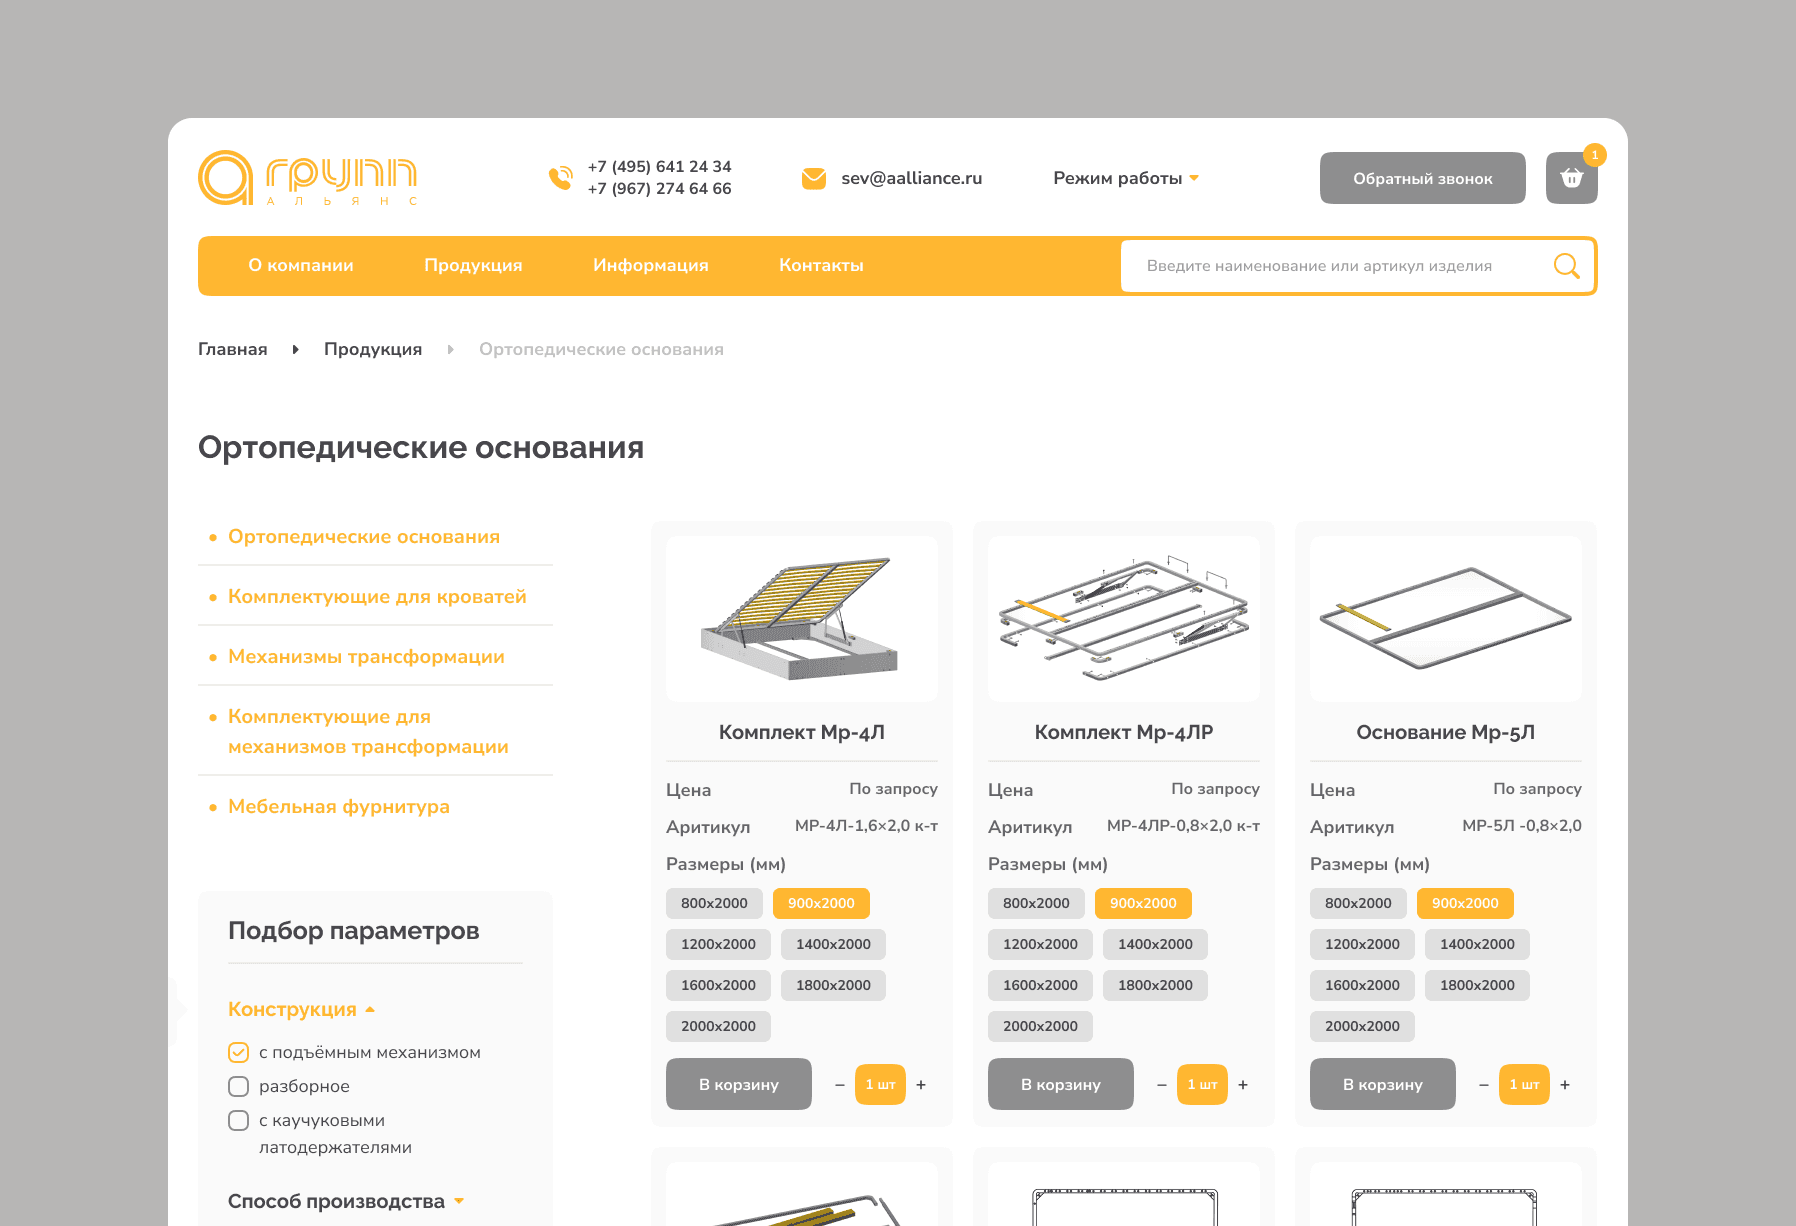Toggle 'с подъёмным механизмом' checkbox
The width and height of the screenshot is (1796, 1226).
[x=238, y=1052]
